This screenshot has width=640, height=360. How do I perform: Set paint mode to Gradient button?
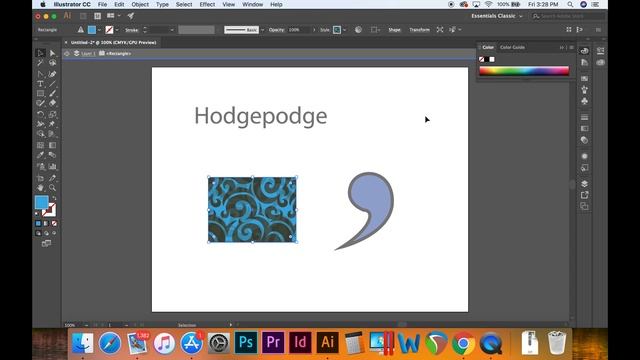[x=46, y=223]
